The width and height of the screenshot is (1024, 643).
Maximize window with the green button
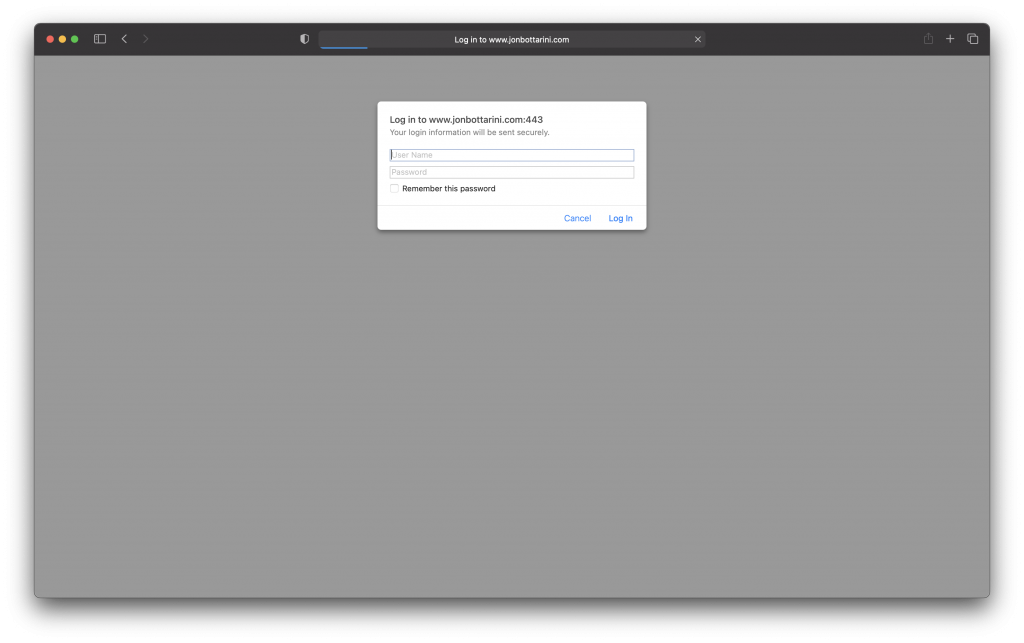(75, 39)
